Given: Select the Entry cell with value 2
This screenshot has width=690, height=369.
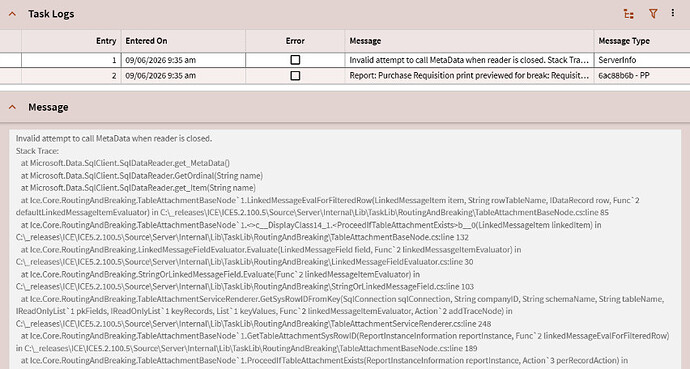Looking at the screenshot, I should pyautogui.click(x=71, y=76).
